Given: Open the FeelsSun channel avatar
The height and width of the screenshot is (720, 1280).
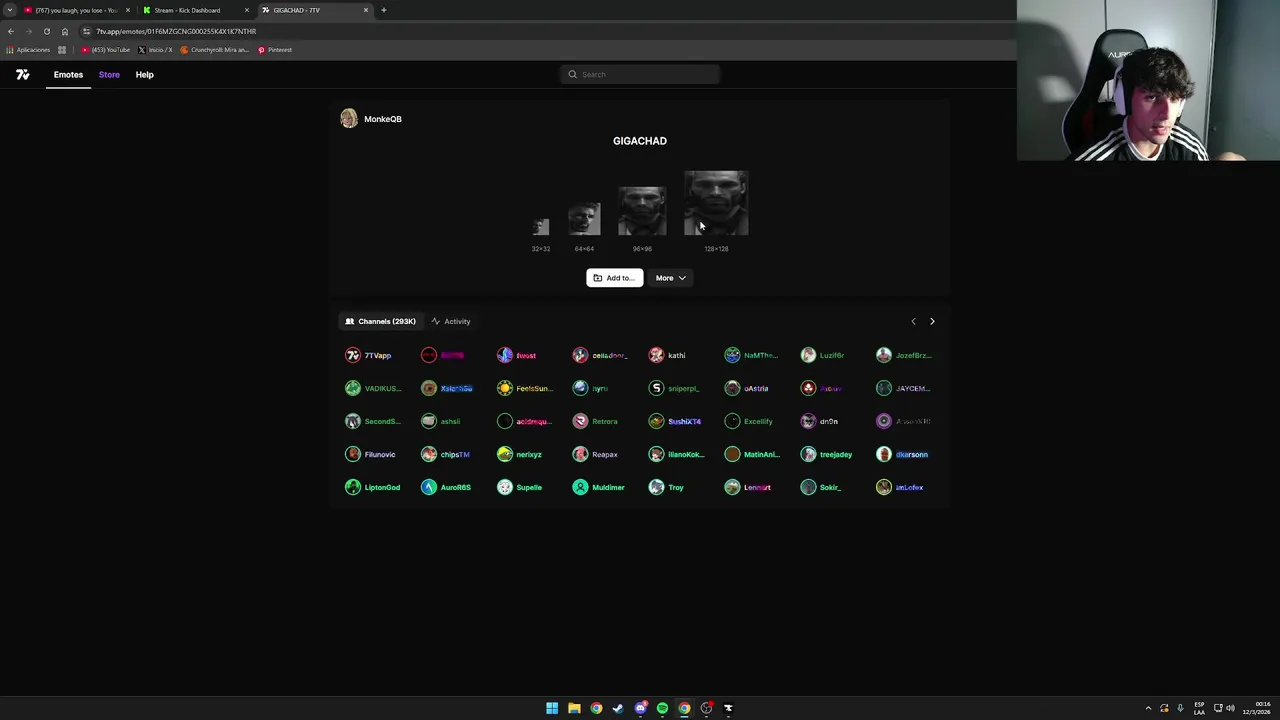Looking at the screenshot, I should tap(504, 388).
